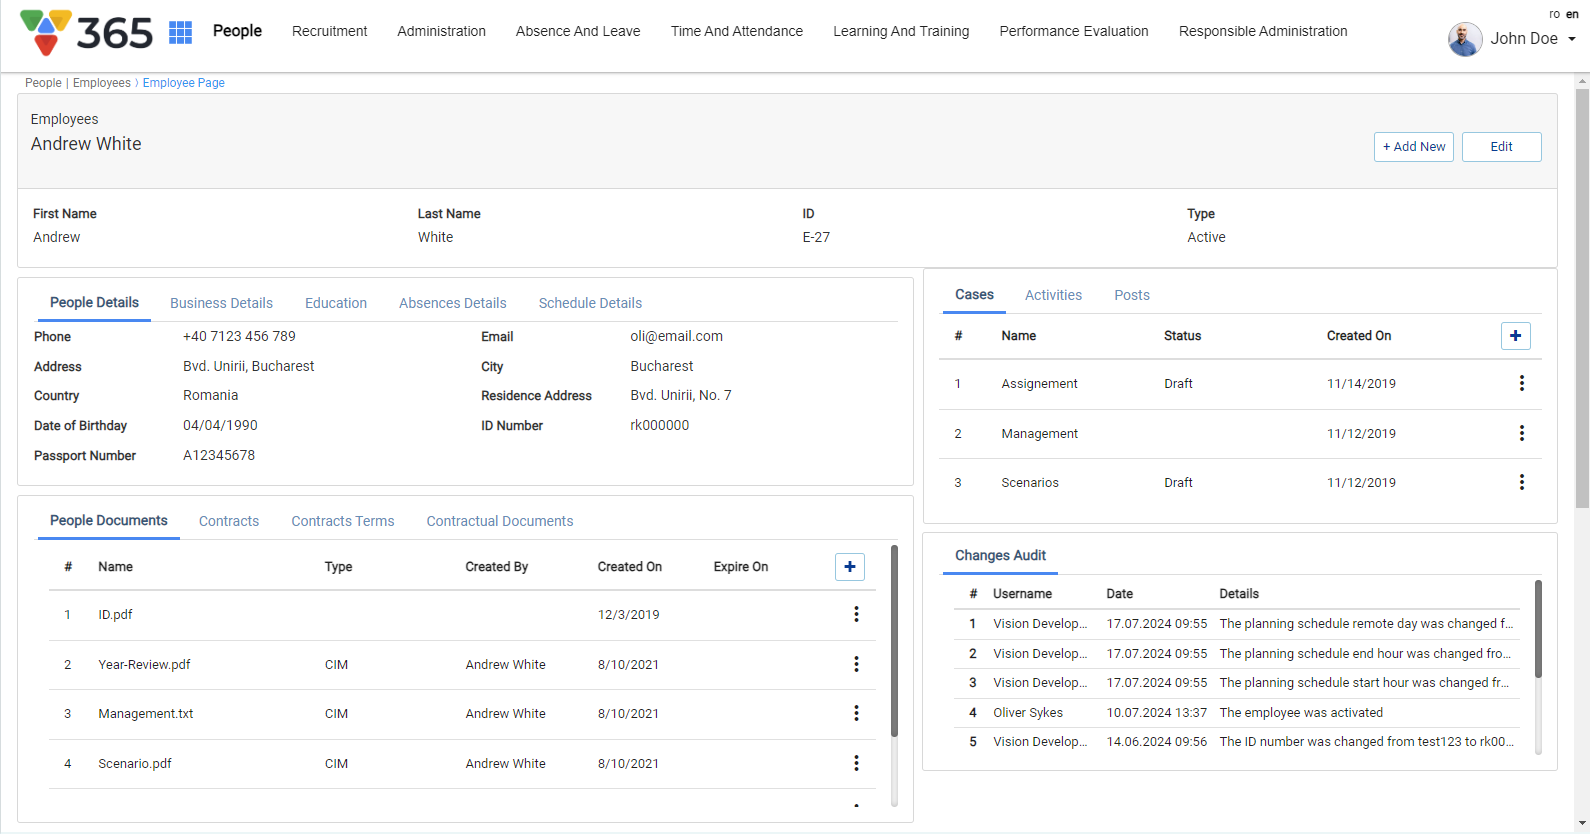Select the Activities tab
The image size is (1590, 834).
pyautogui.click(x=1053, y=295)
